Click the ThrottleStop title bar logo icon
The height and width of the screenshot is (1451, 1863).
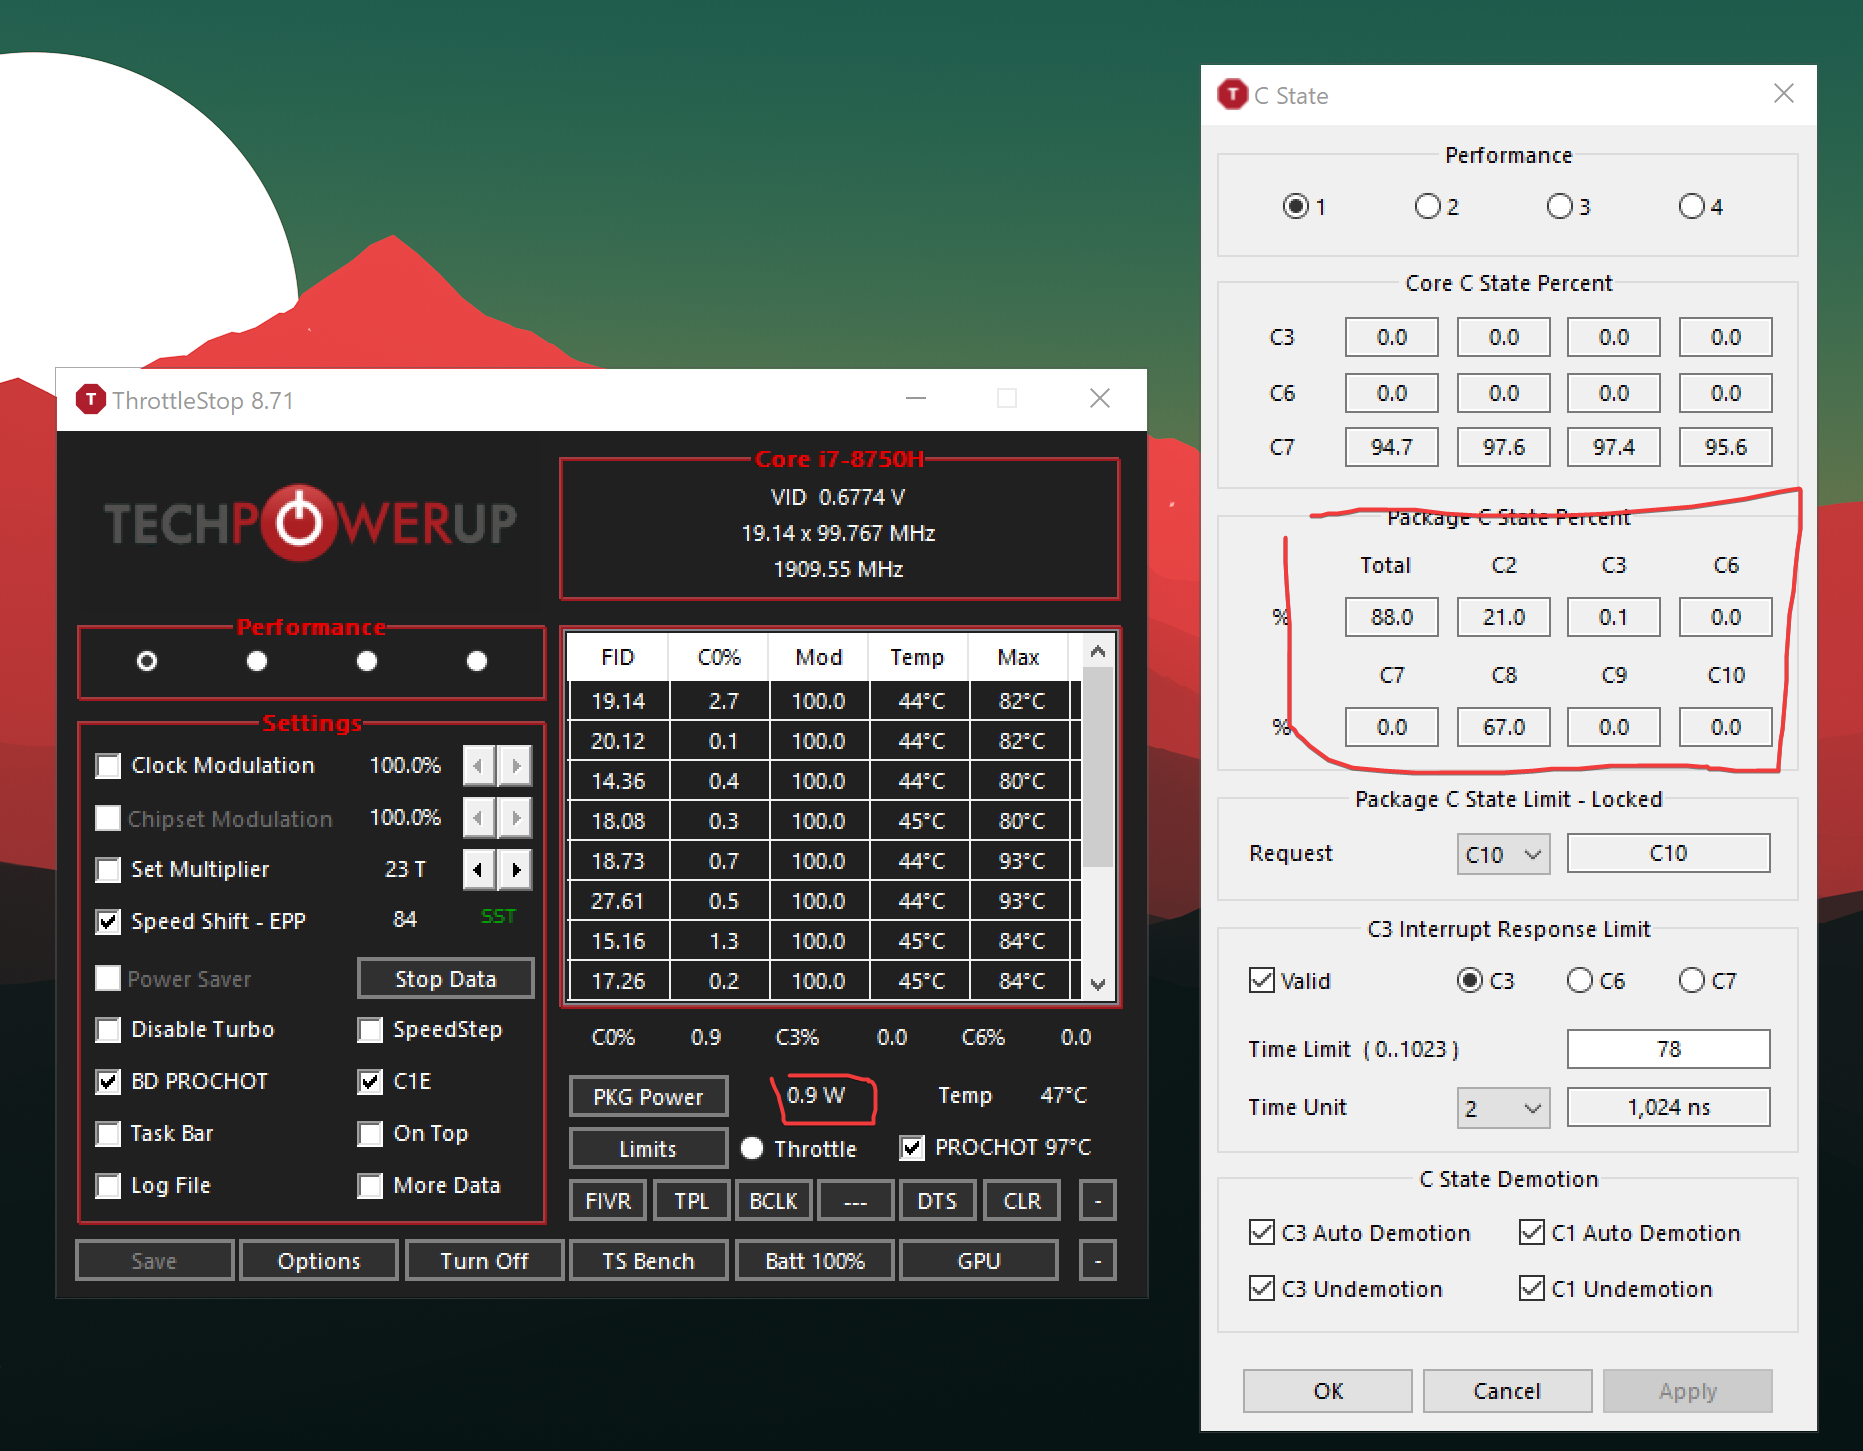91,400
